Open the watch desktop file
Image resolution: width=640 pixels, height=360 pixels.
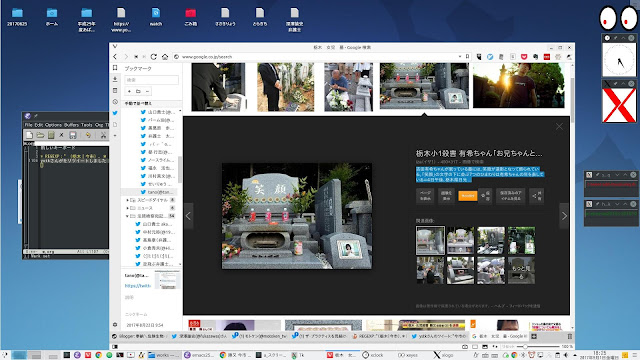pyautogui.click(x=156, y=17)
